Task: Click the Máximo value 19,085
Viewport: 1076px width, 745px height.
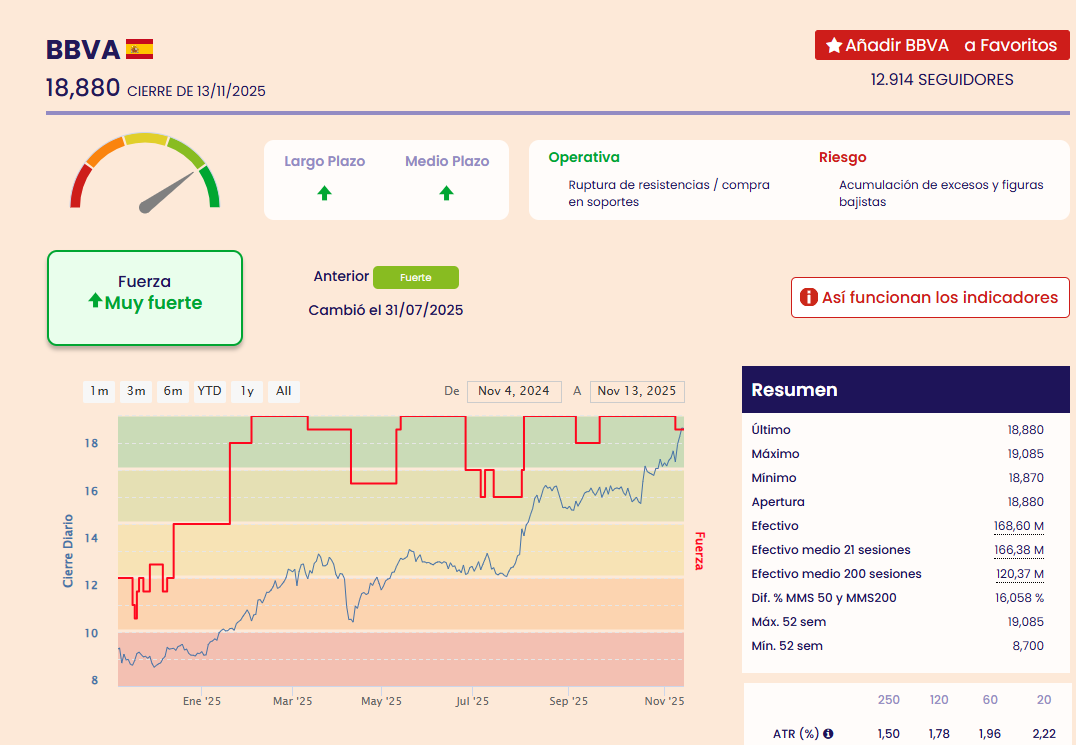Action: tap(1025, 454)
